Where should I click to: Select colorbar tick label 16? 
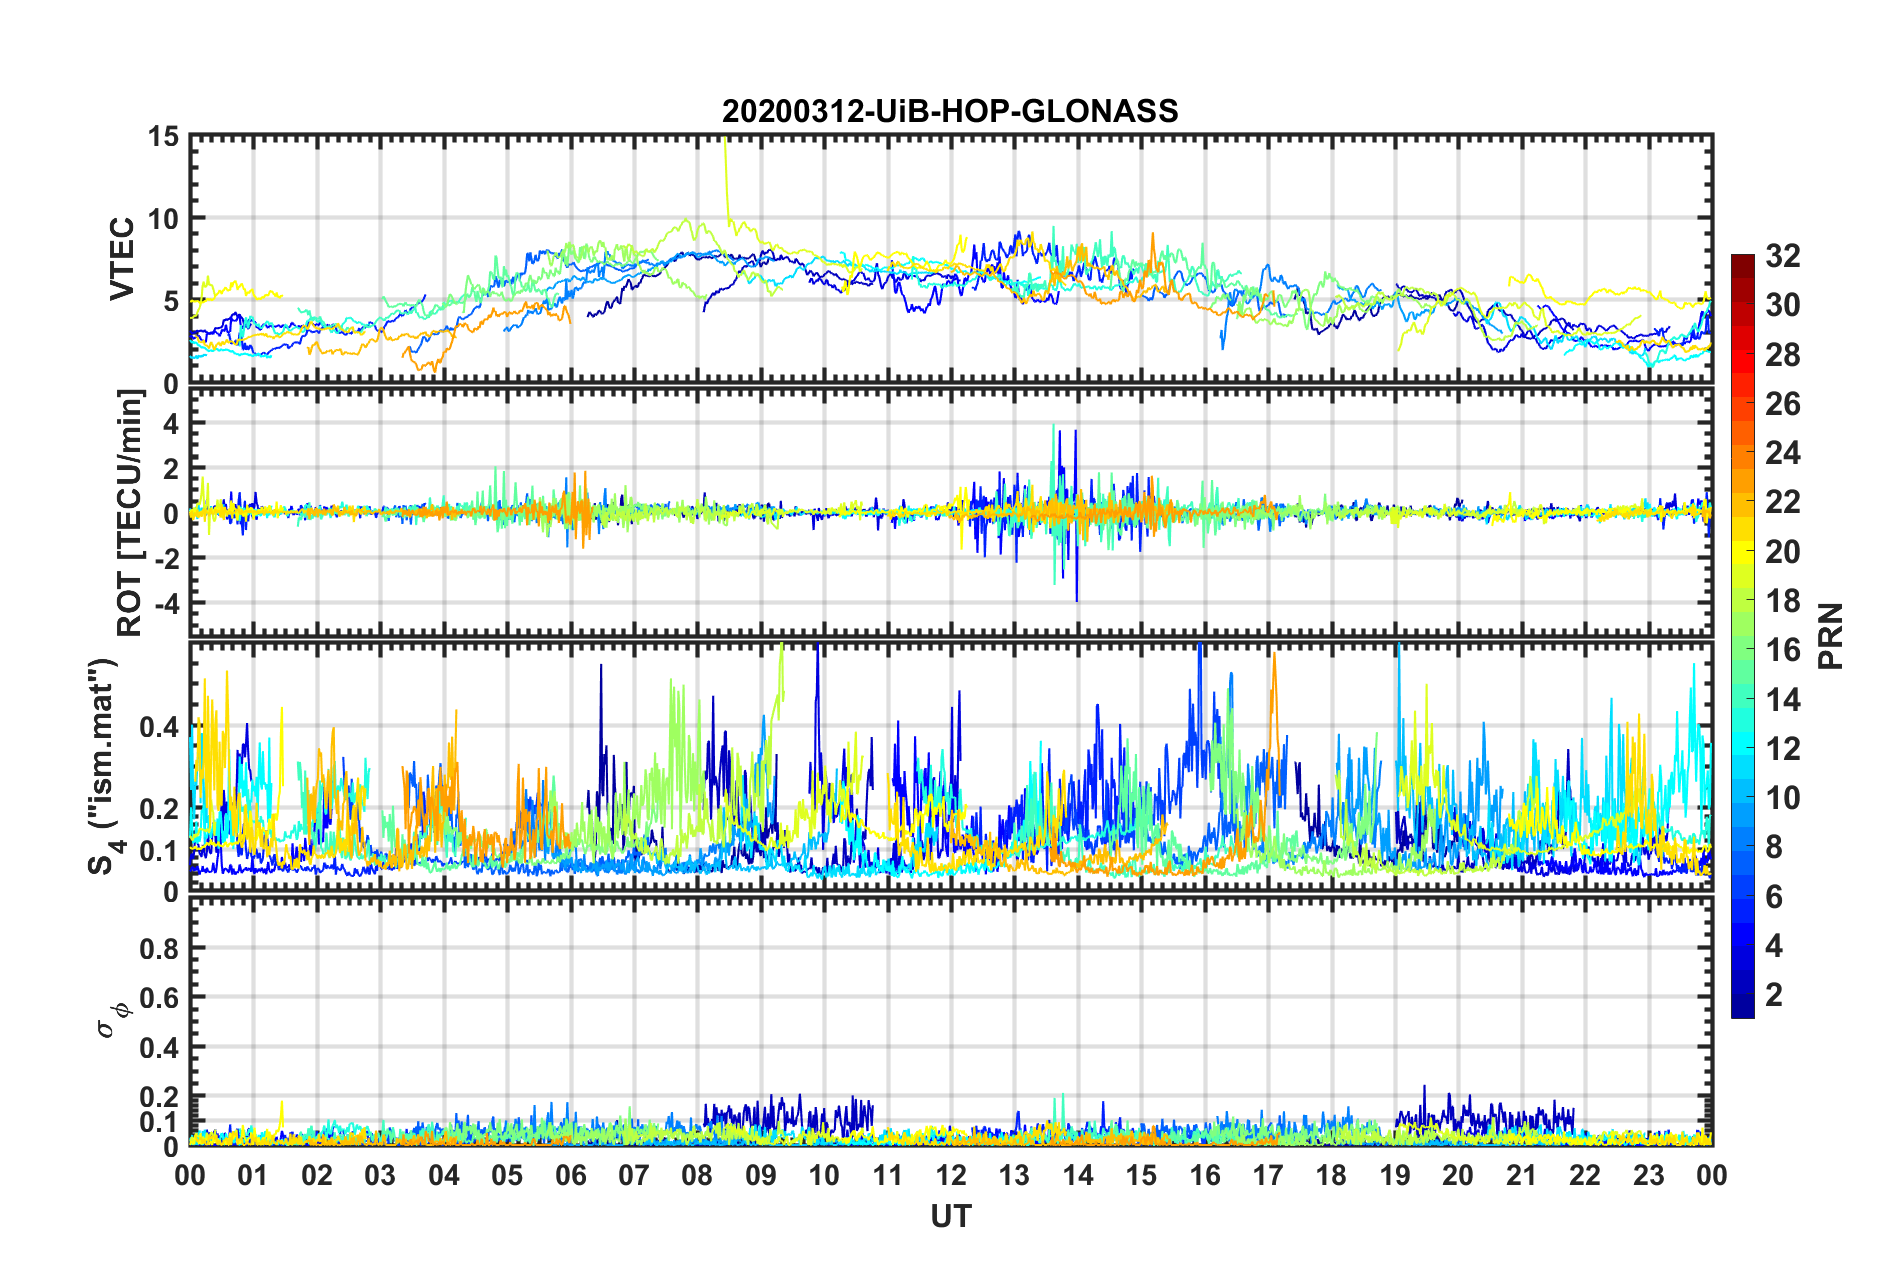(1782, 650)
